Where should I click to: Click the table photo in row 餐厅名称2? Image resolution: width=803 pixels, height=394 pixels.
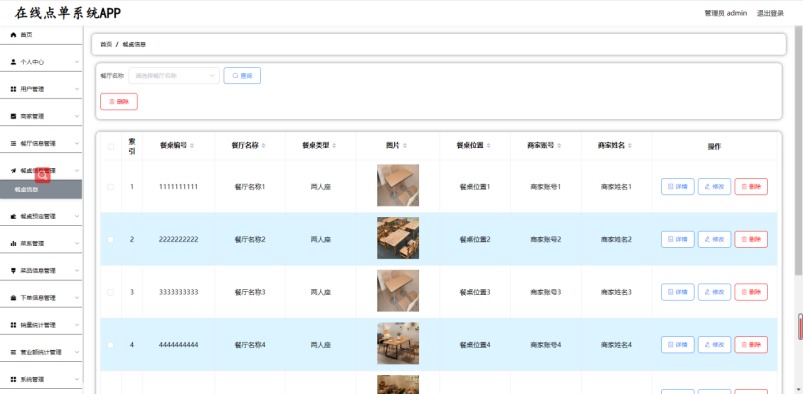click(398, 238)
